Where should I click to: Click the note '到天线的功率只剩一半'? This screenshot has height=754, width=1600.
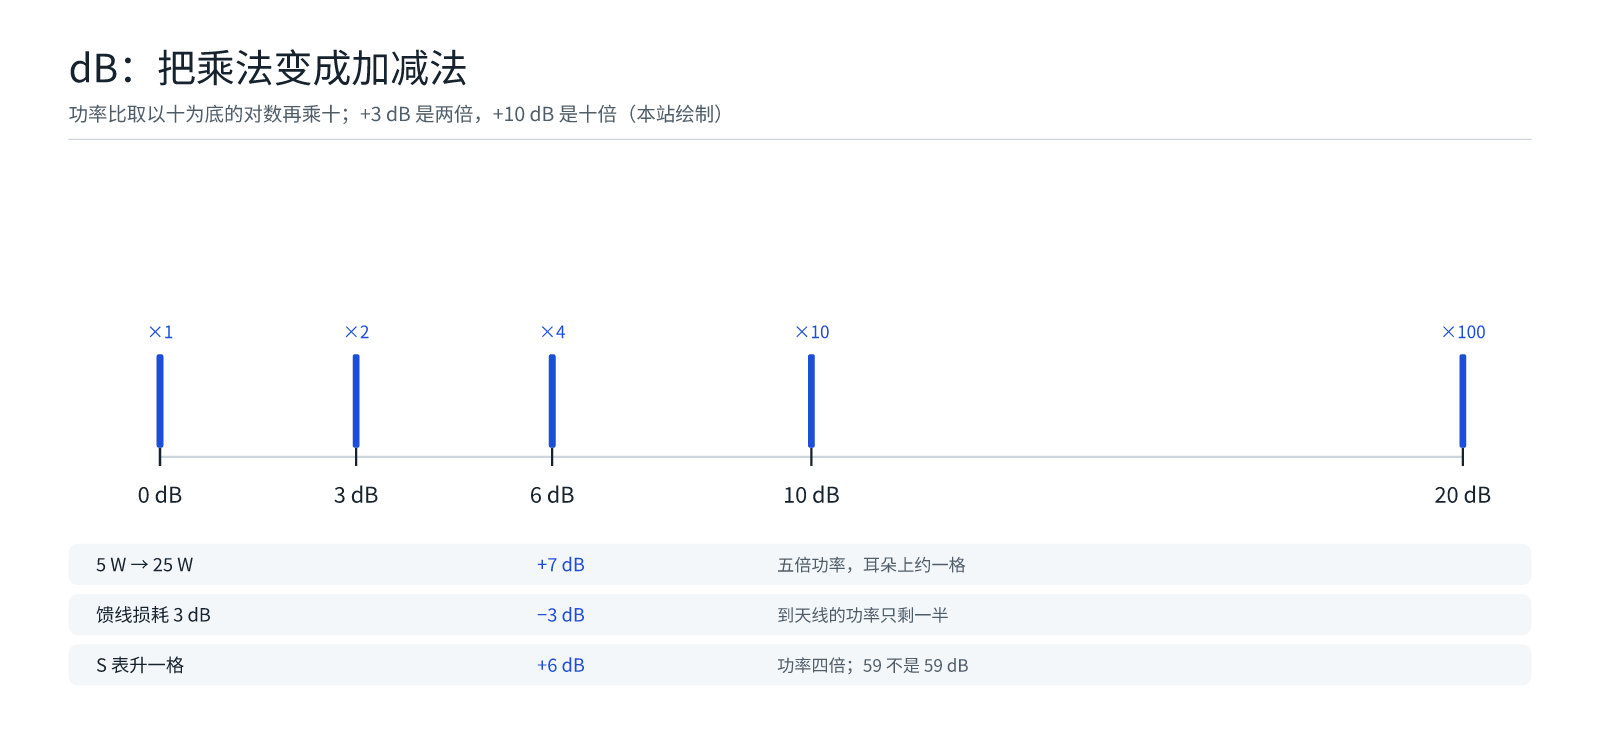[x=863, y=615]
